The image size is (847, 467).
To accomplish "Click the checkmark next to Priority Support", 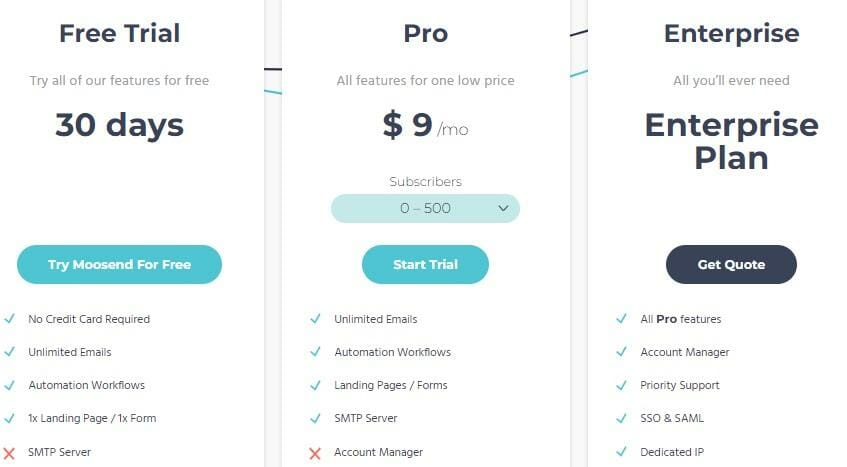I will coord(621,385).
